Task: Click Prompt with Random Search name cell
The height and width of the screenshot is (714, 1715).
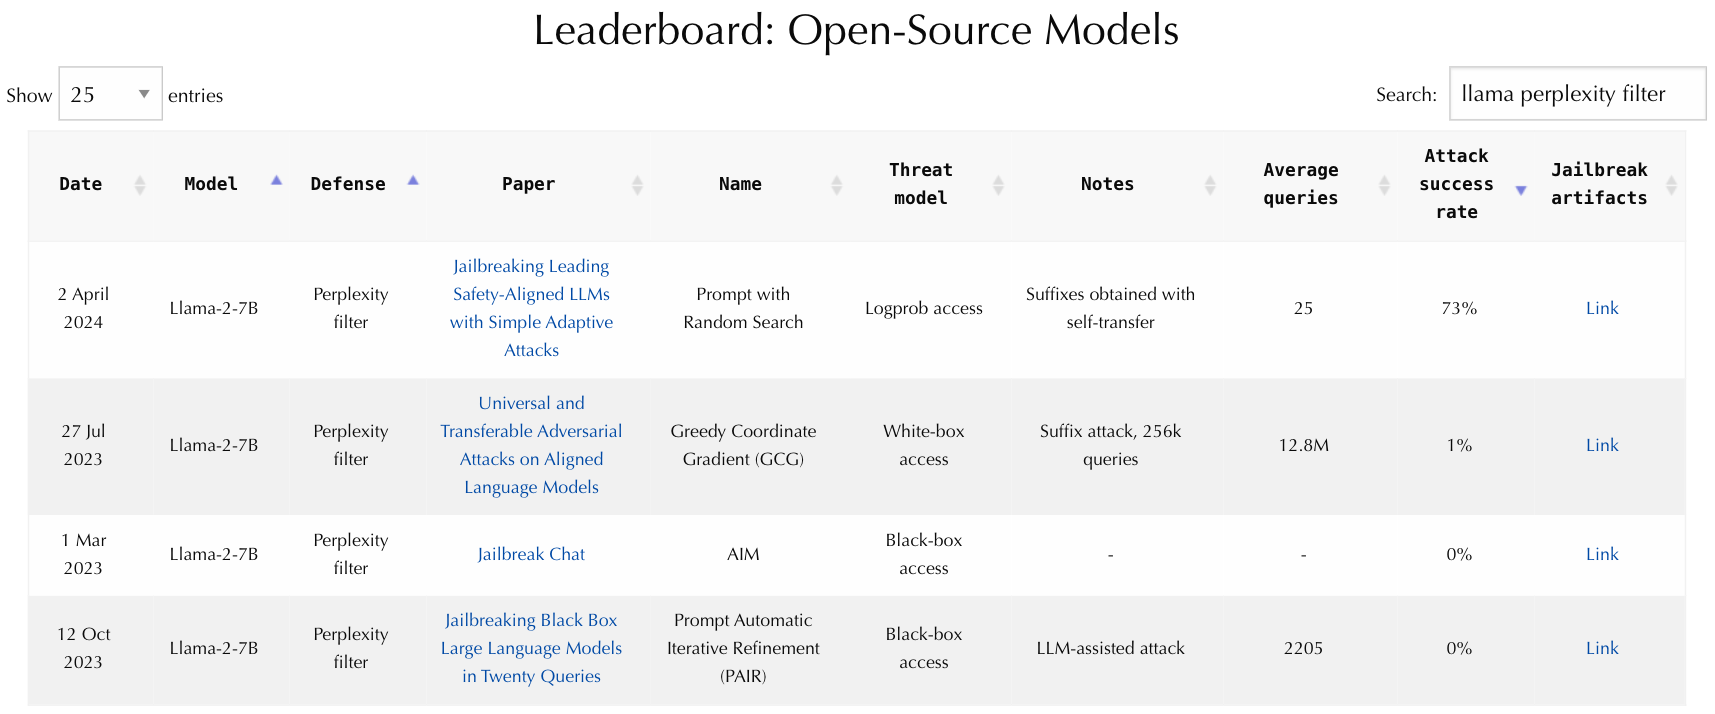Action: click(743, 308)
